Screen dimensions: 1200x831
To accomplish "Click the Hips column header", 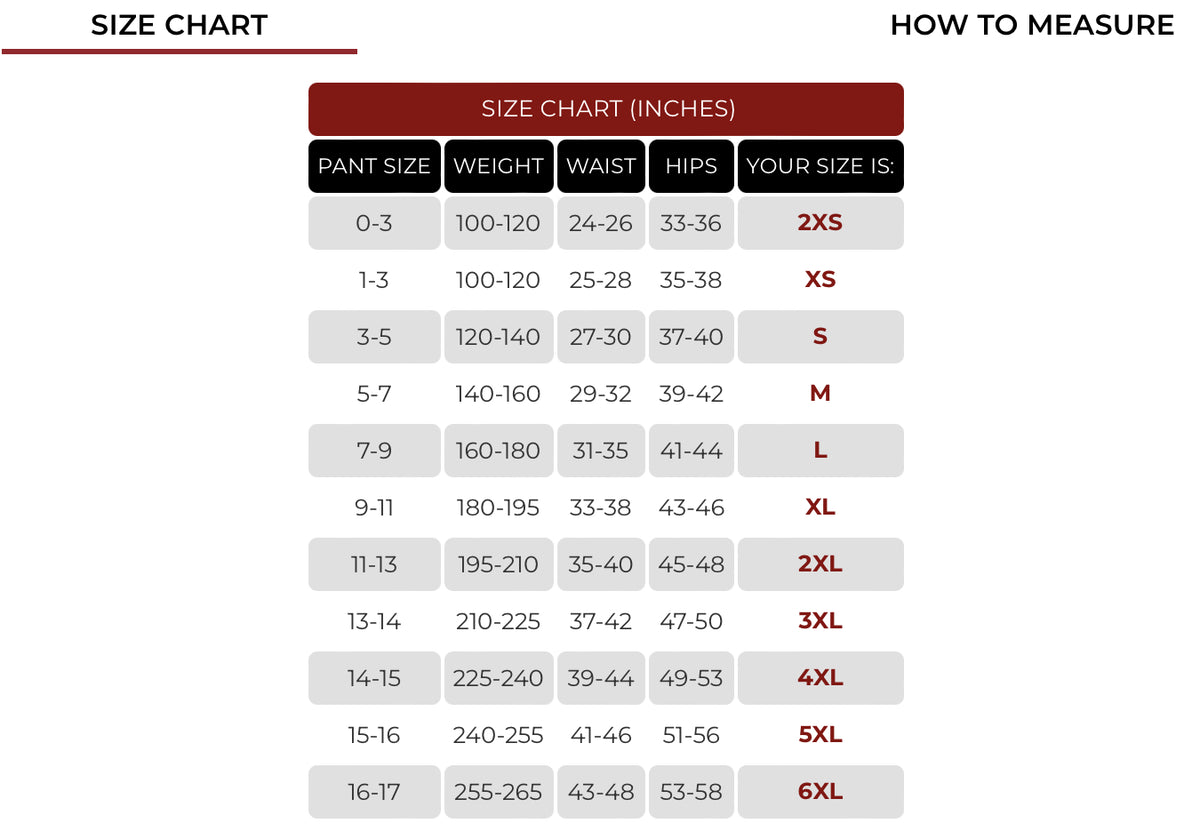I will click(691, 166).
